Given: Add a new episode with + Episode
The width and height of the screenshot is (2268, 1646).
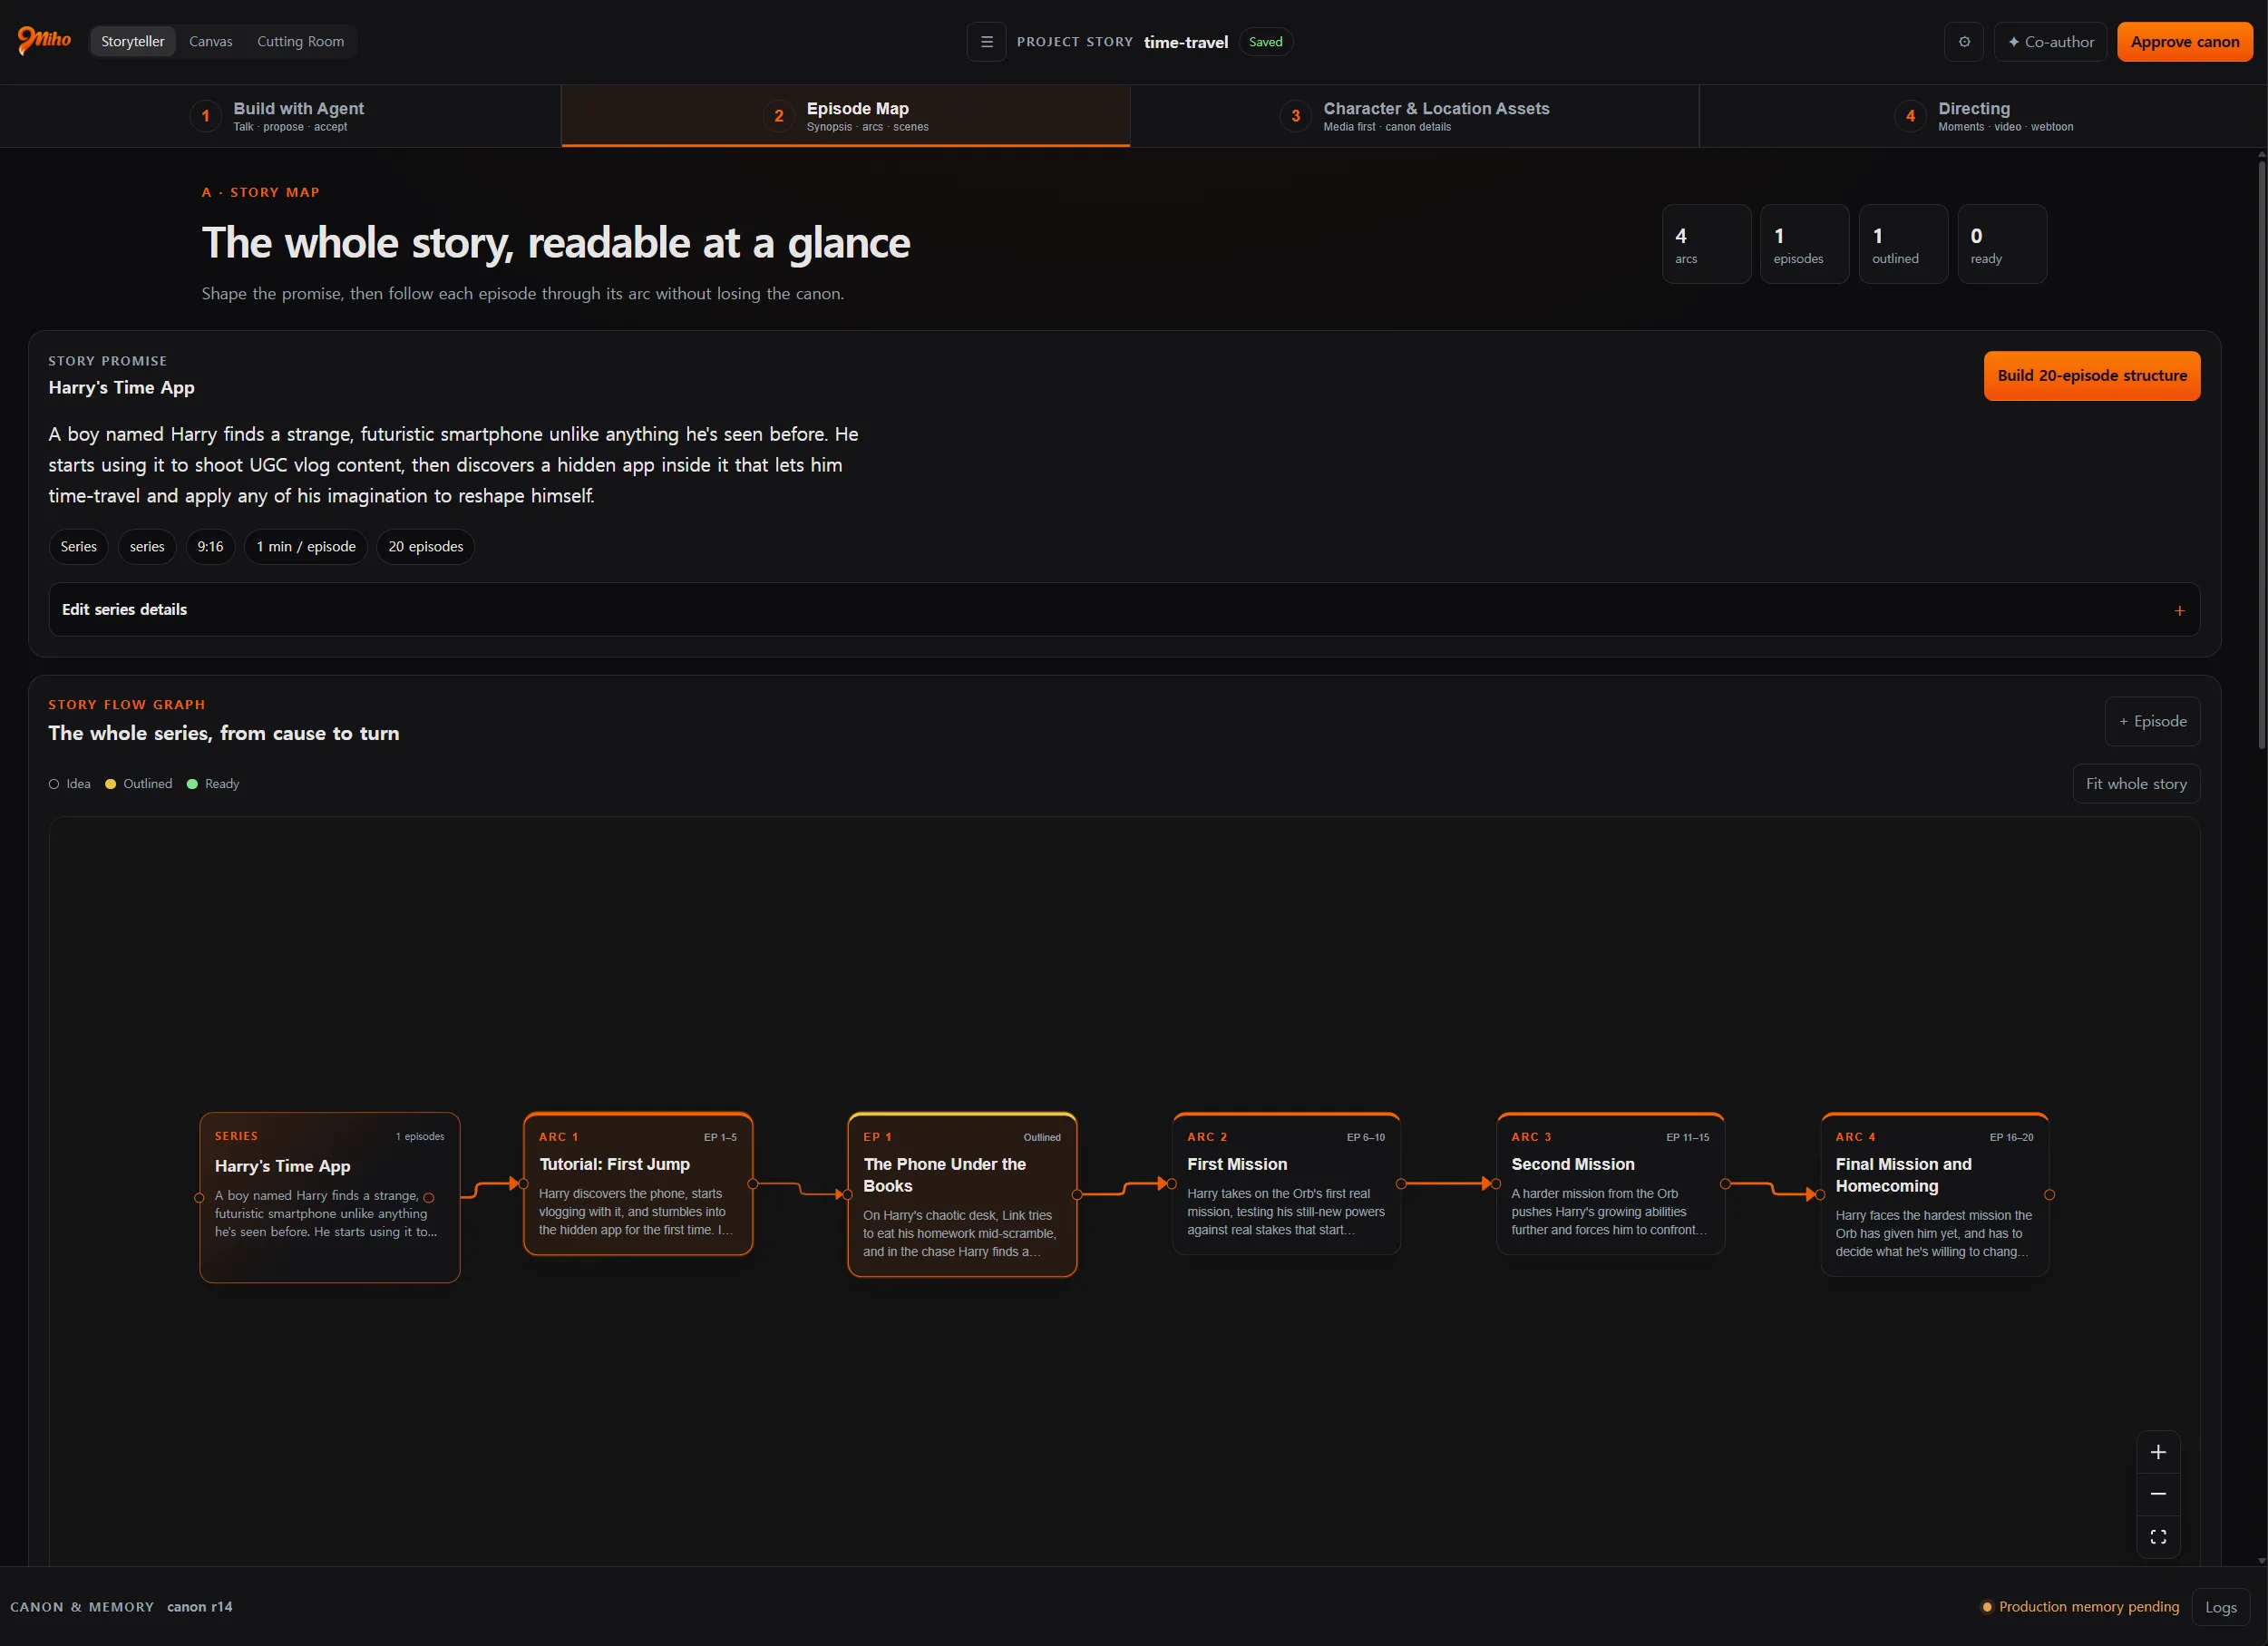Looking at the screenshot, I should point(2152,721).
